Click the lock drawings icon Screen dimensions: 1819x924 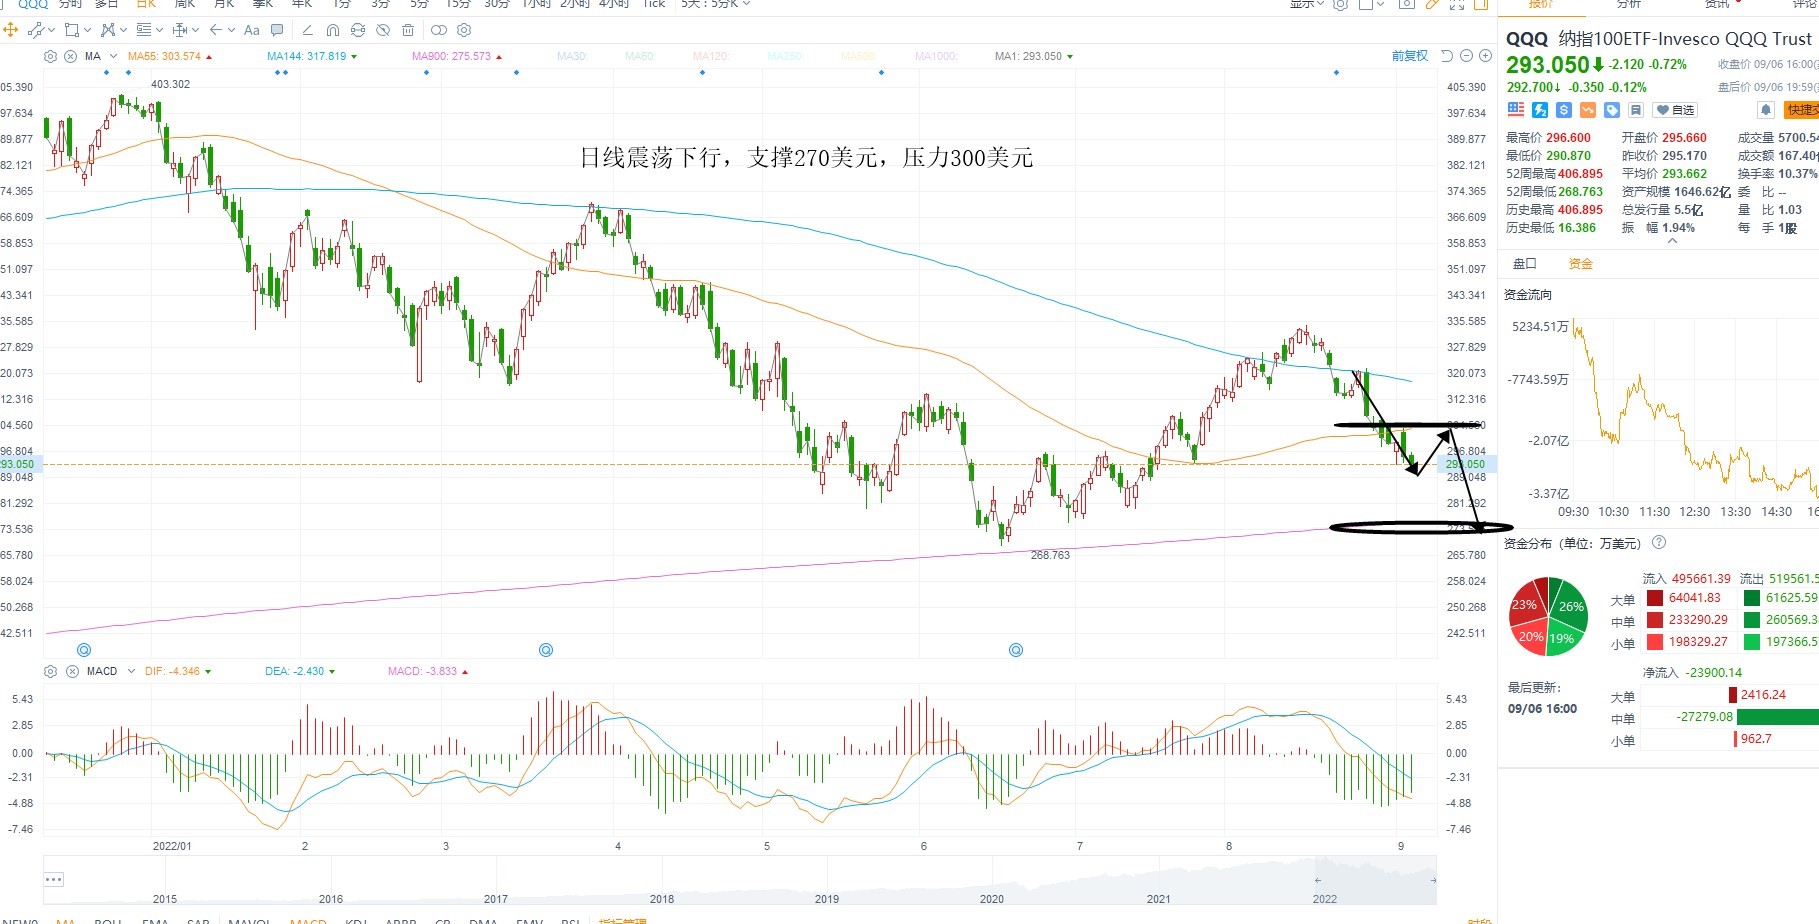tap(358, 30)
